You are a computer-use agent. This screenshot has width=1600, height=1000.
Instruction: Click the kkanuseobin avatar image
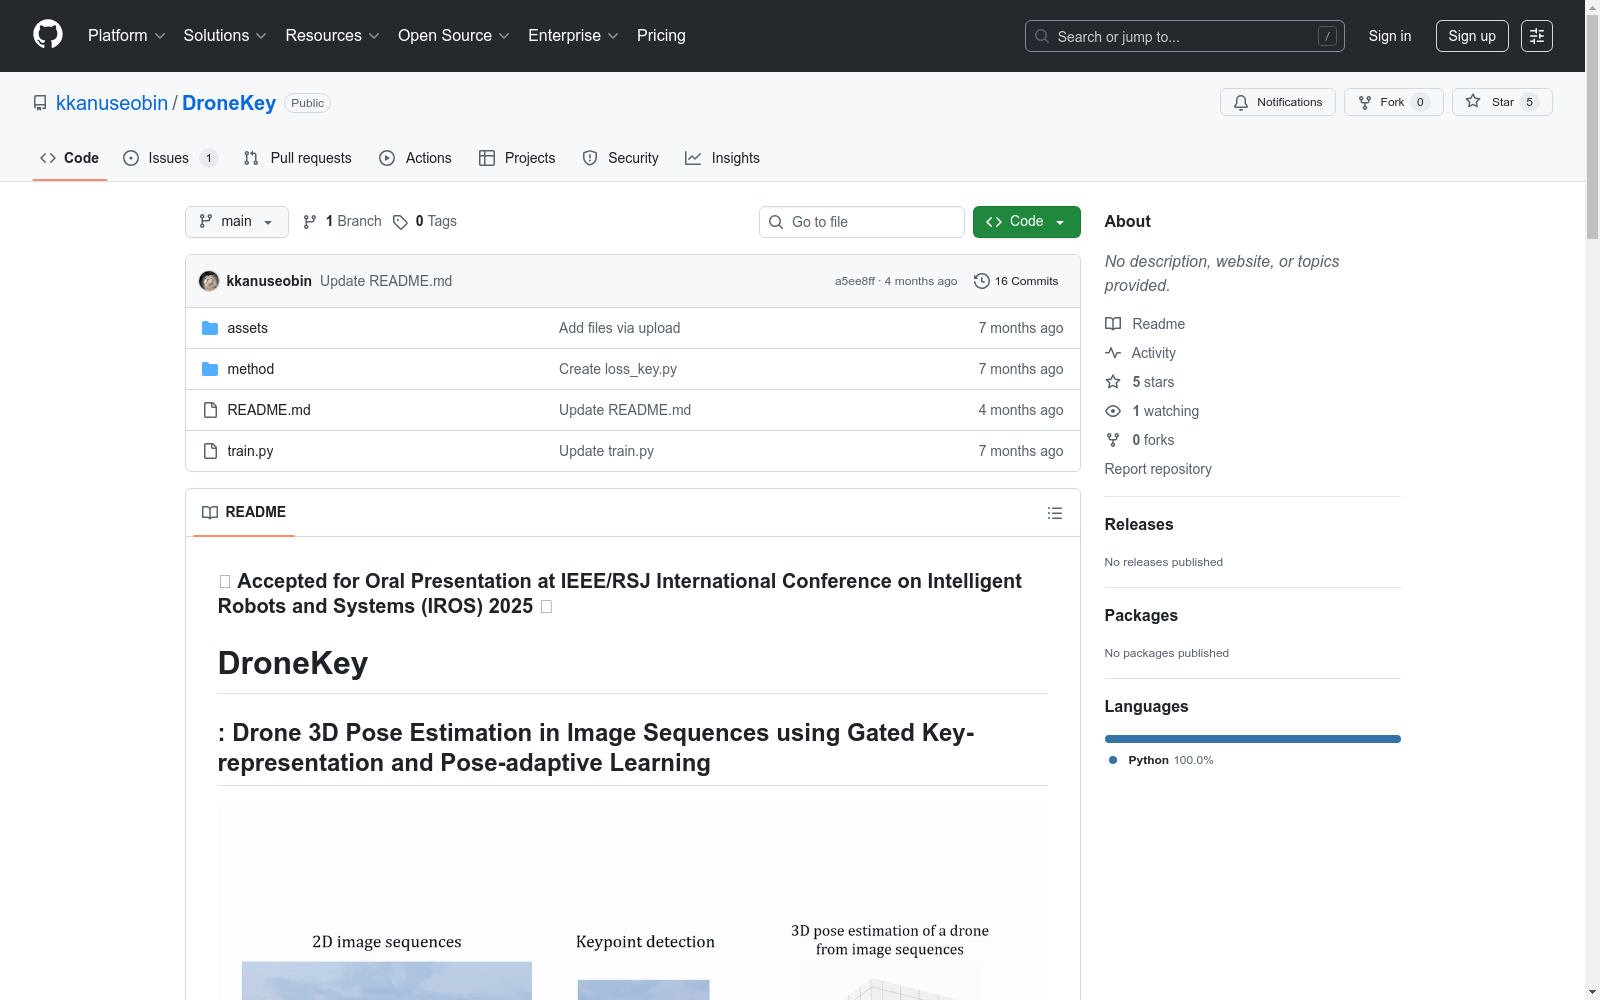click(209, 281)
